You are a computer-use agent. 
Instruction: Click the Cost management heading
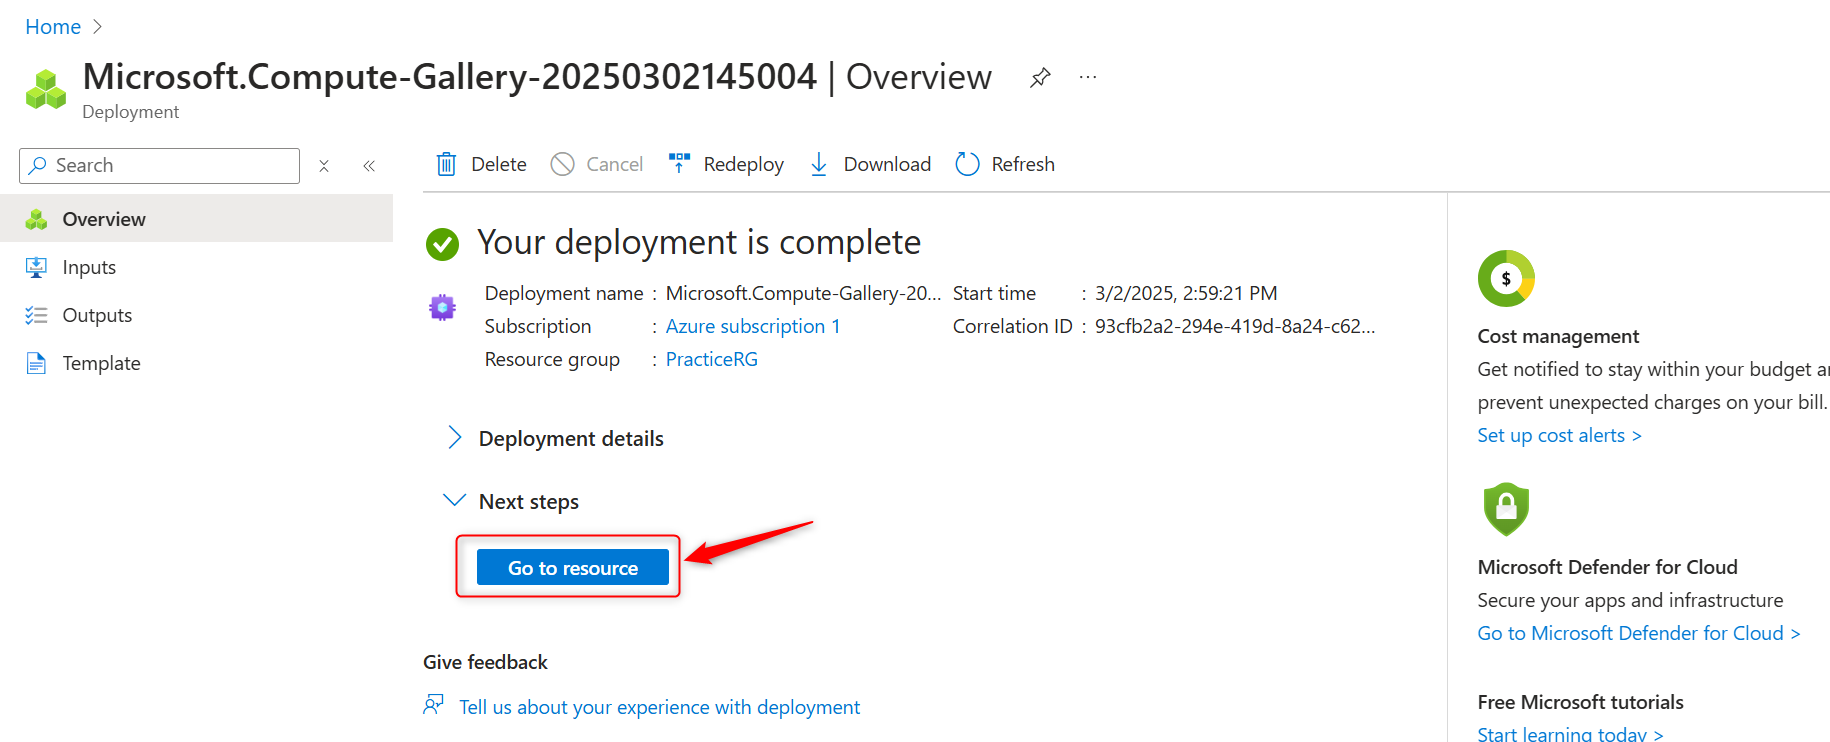[x=1558, y=336]
